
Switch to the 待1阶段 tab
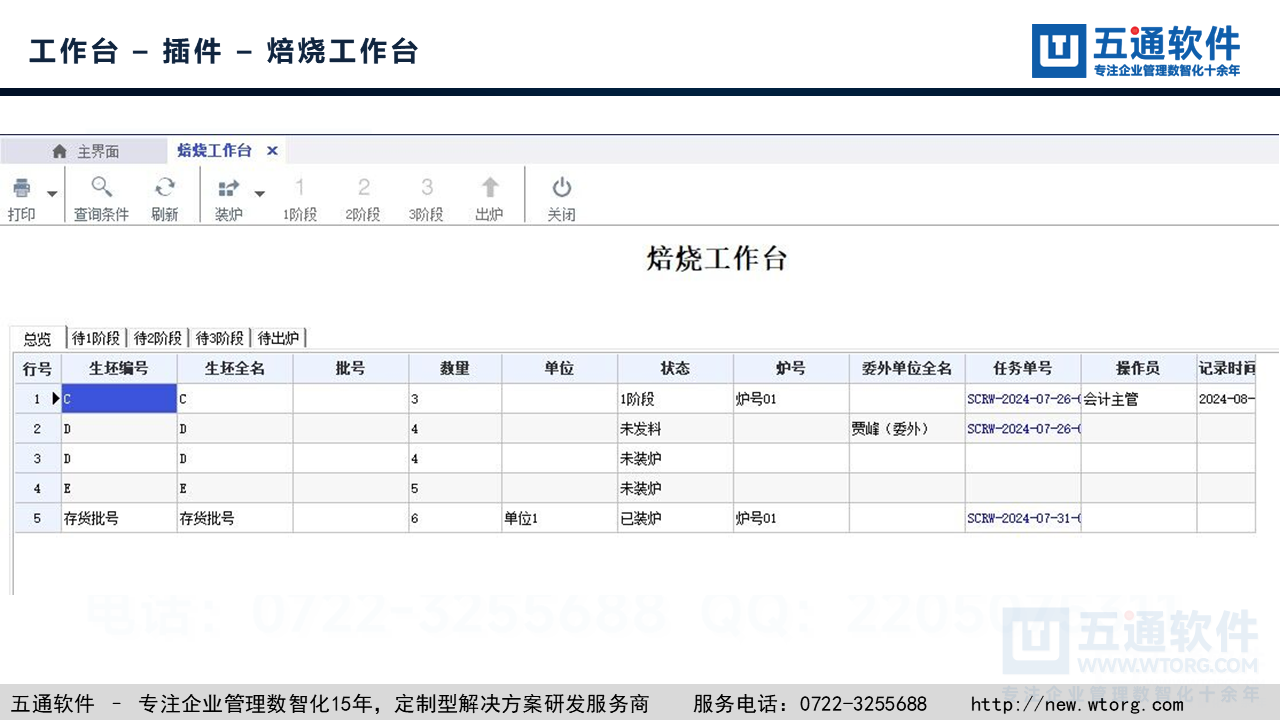[x=96, y=338]
